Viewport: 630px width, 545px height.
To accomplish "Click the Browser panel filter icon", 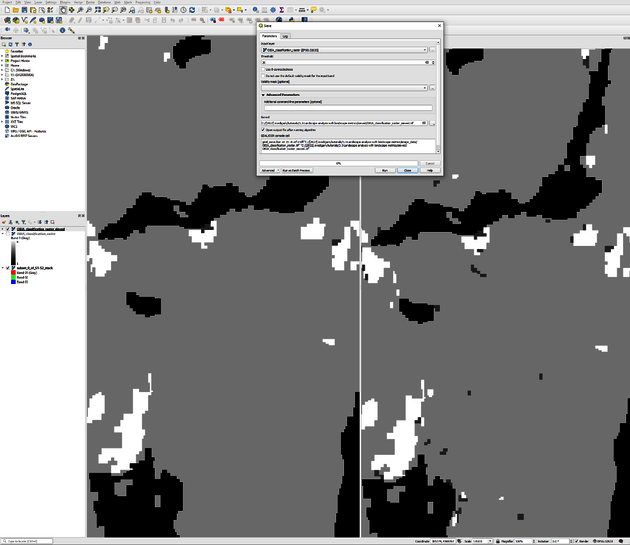I will 17,44.
